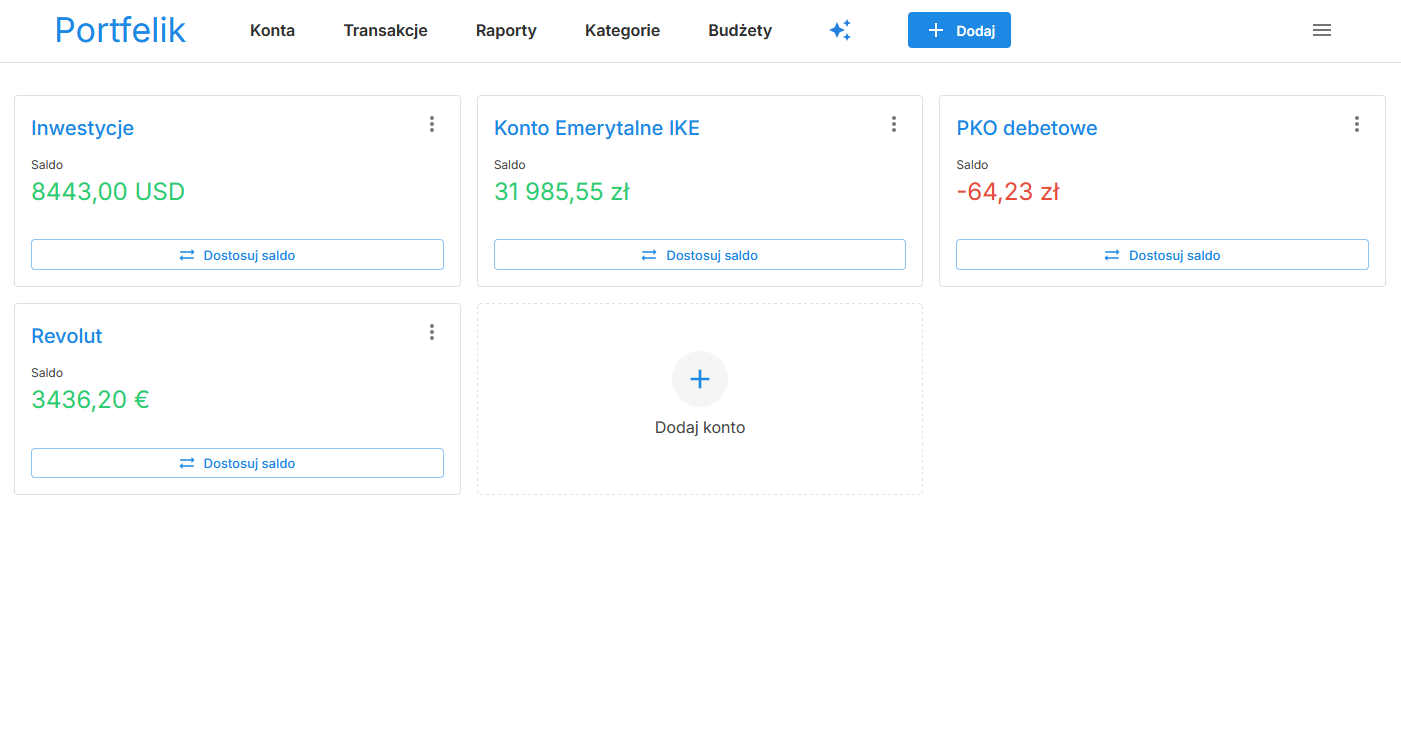Expand PKO debetowe three-dot options

point(1357,124)
